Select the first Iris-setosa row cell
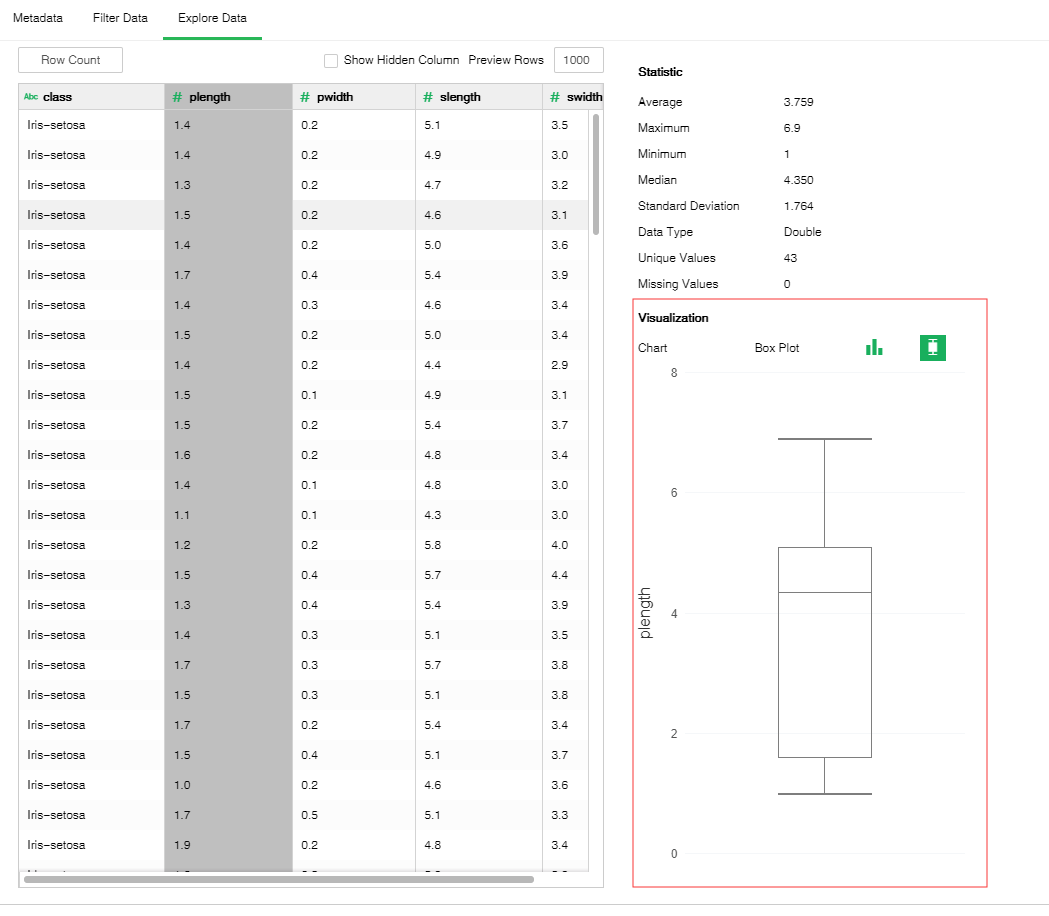The height and width of the screenshot is (916, 1049). [90, 125]
